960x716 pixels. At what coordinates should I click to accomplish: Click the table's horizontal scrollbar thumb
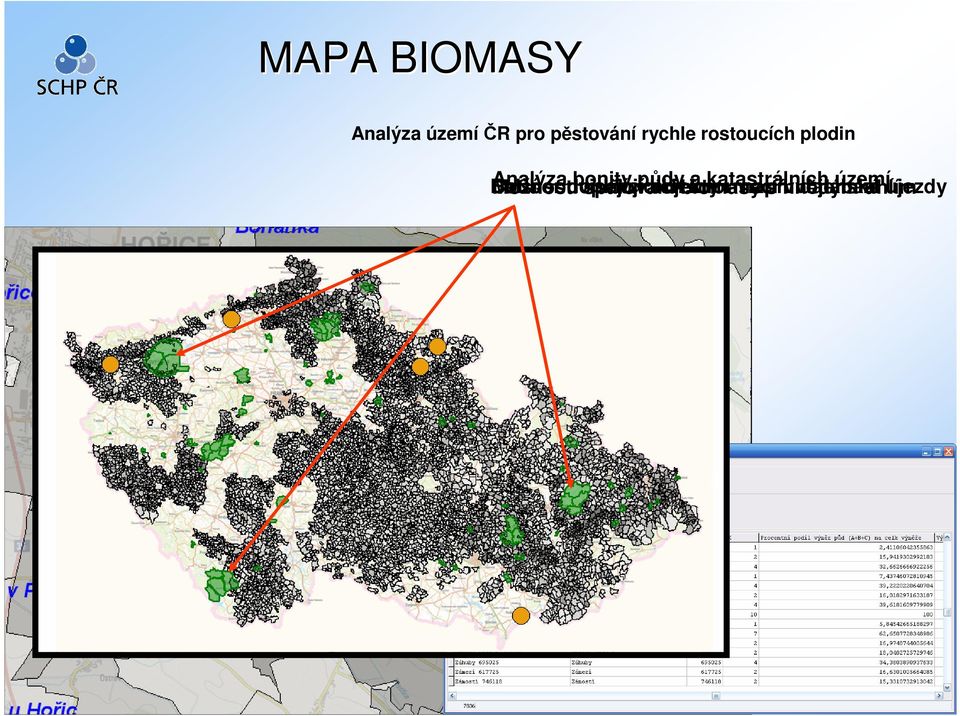pyautogui.click(x=715, y=696)
